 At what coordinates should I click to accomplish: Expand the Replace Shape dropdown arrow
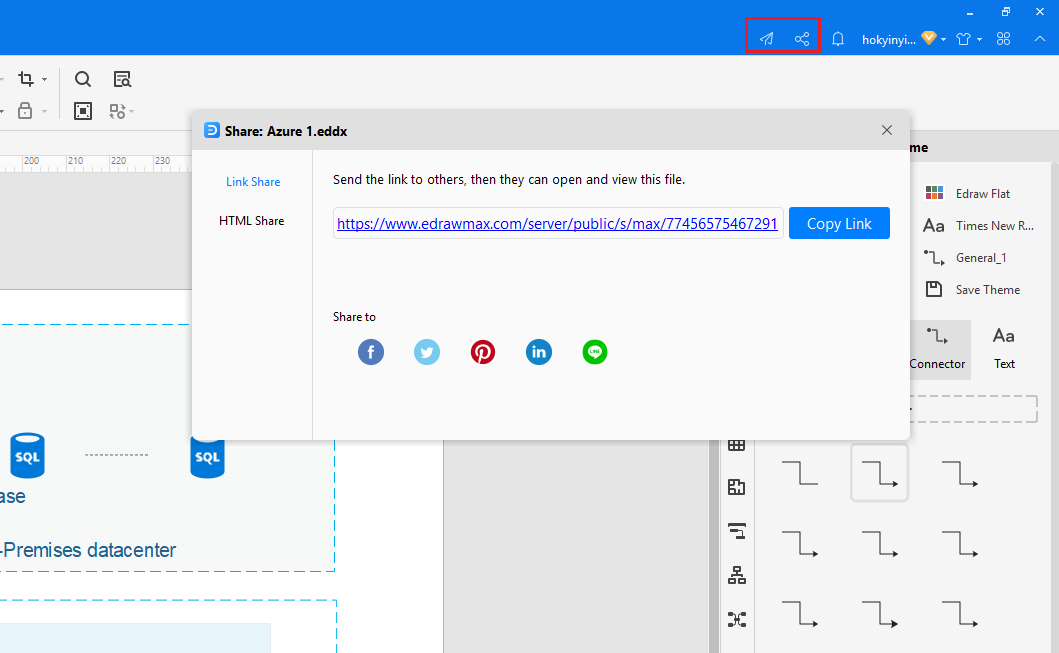[131, 111]
